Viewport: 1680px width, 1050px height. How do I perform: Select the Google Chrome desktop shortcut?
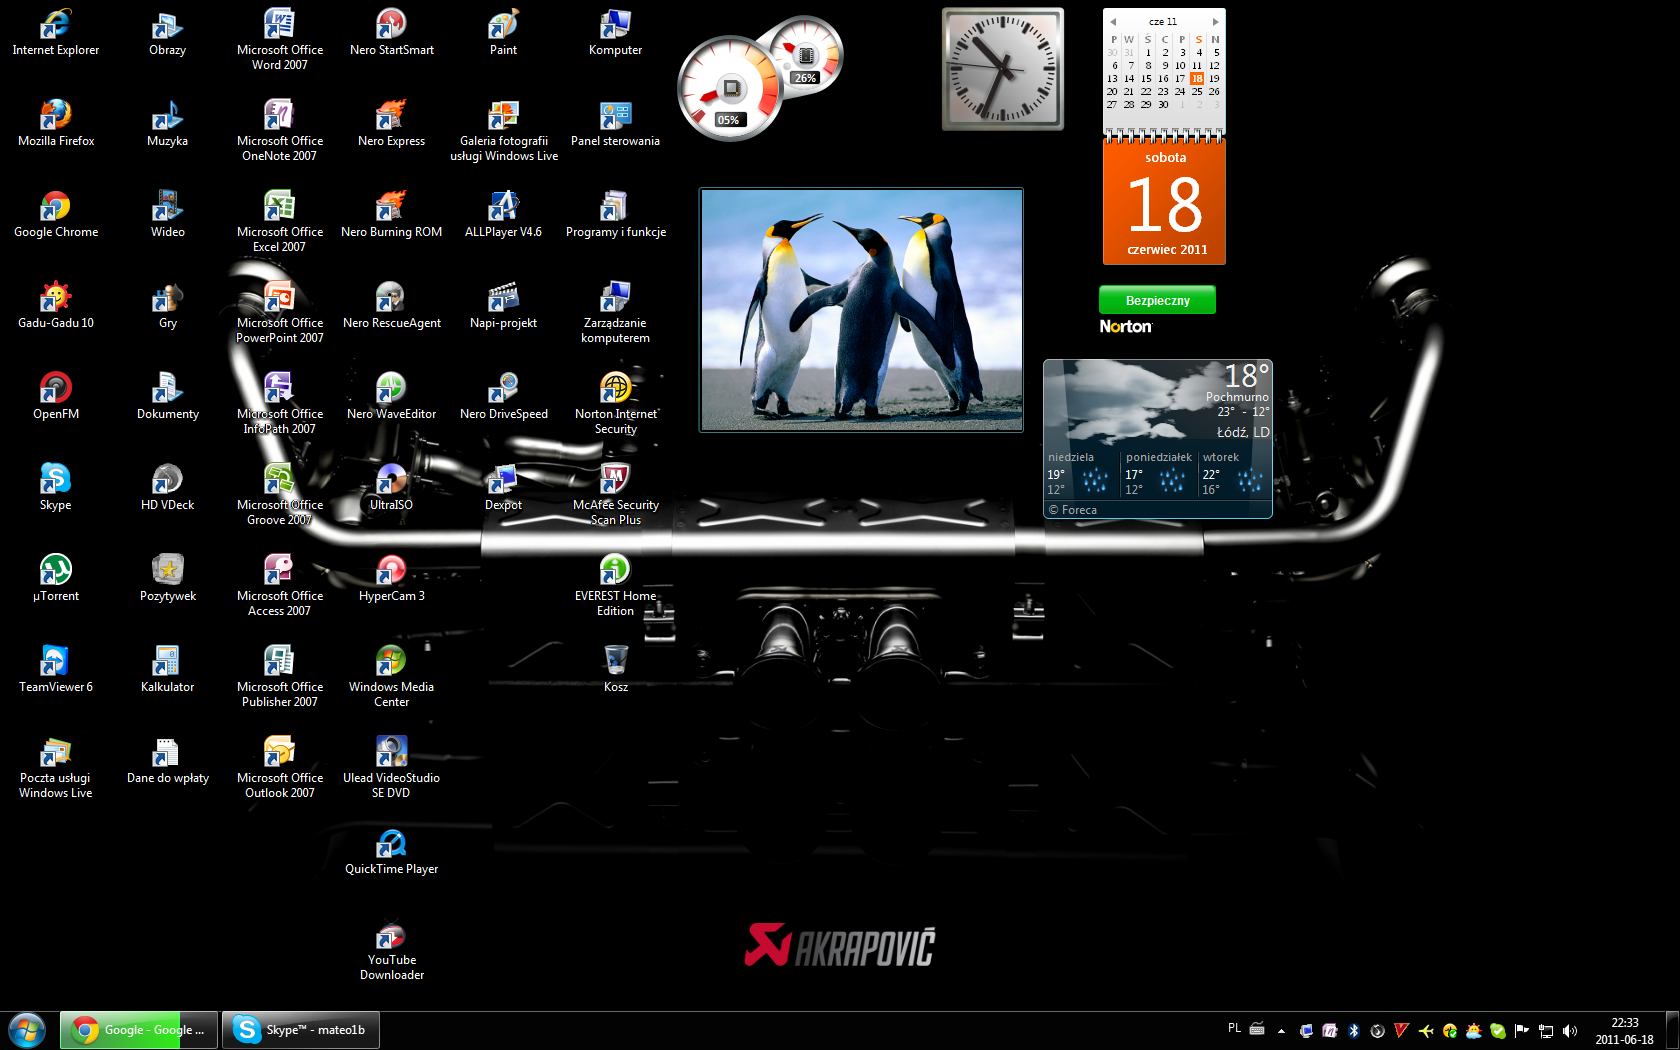[x=56, y=215]
